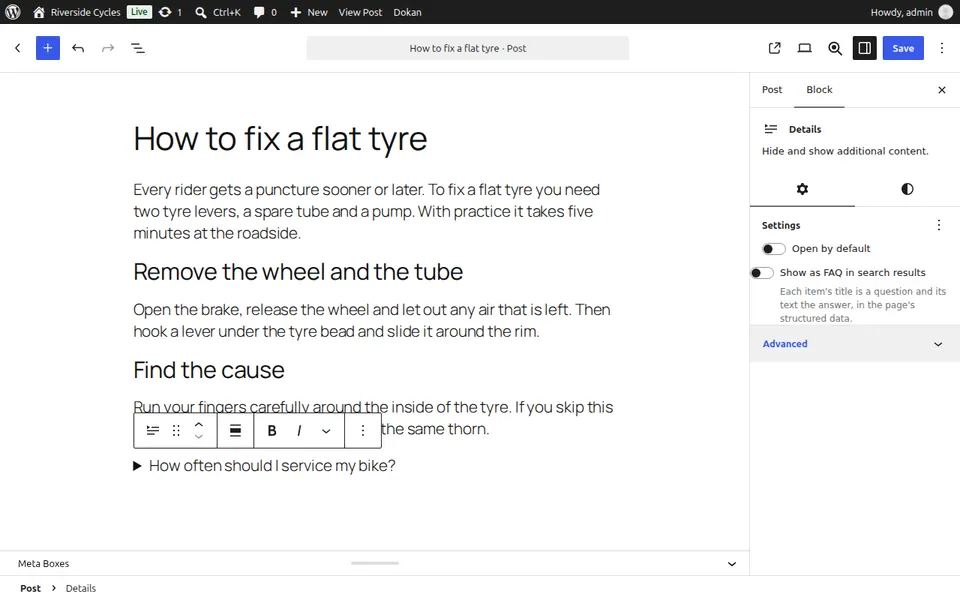Enable the Open by default toggle

(x=773, y=249)
